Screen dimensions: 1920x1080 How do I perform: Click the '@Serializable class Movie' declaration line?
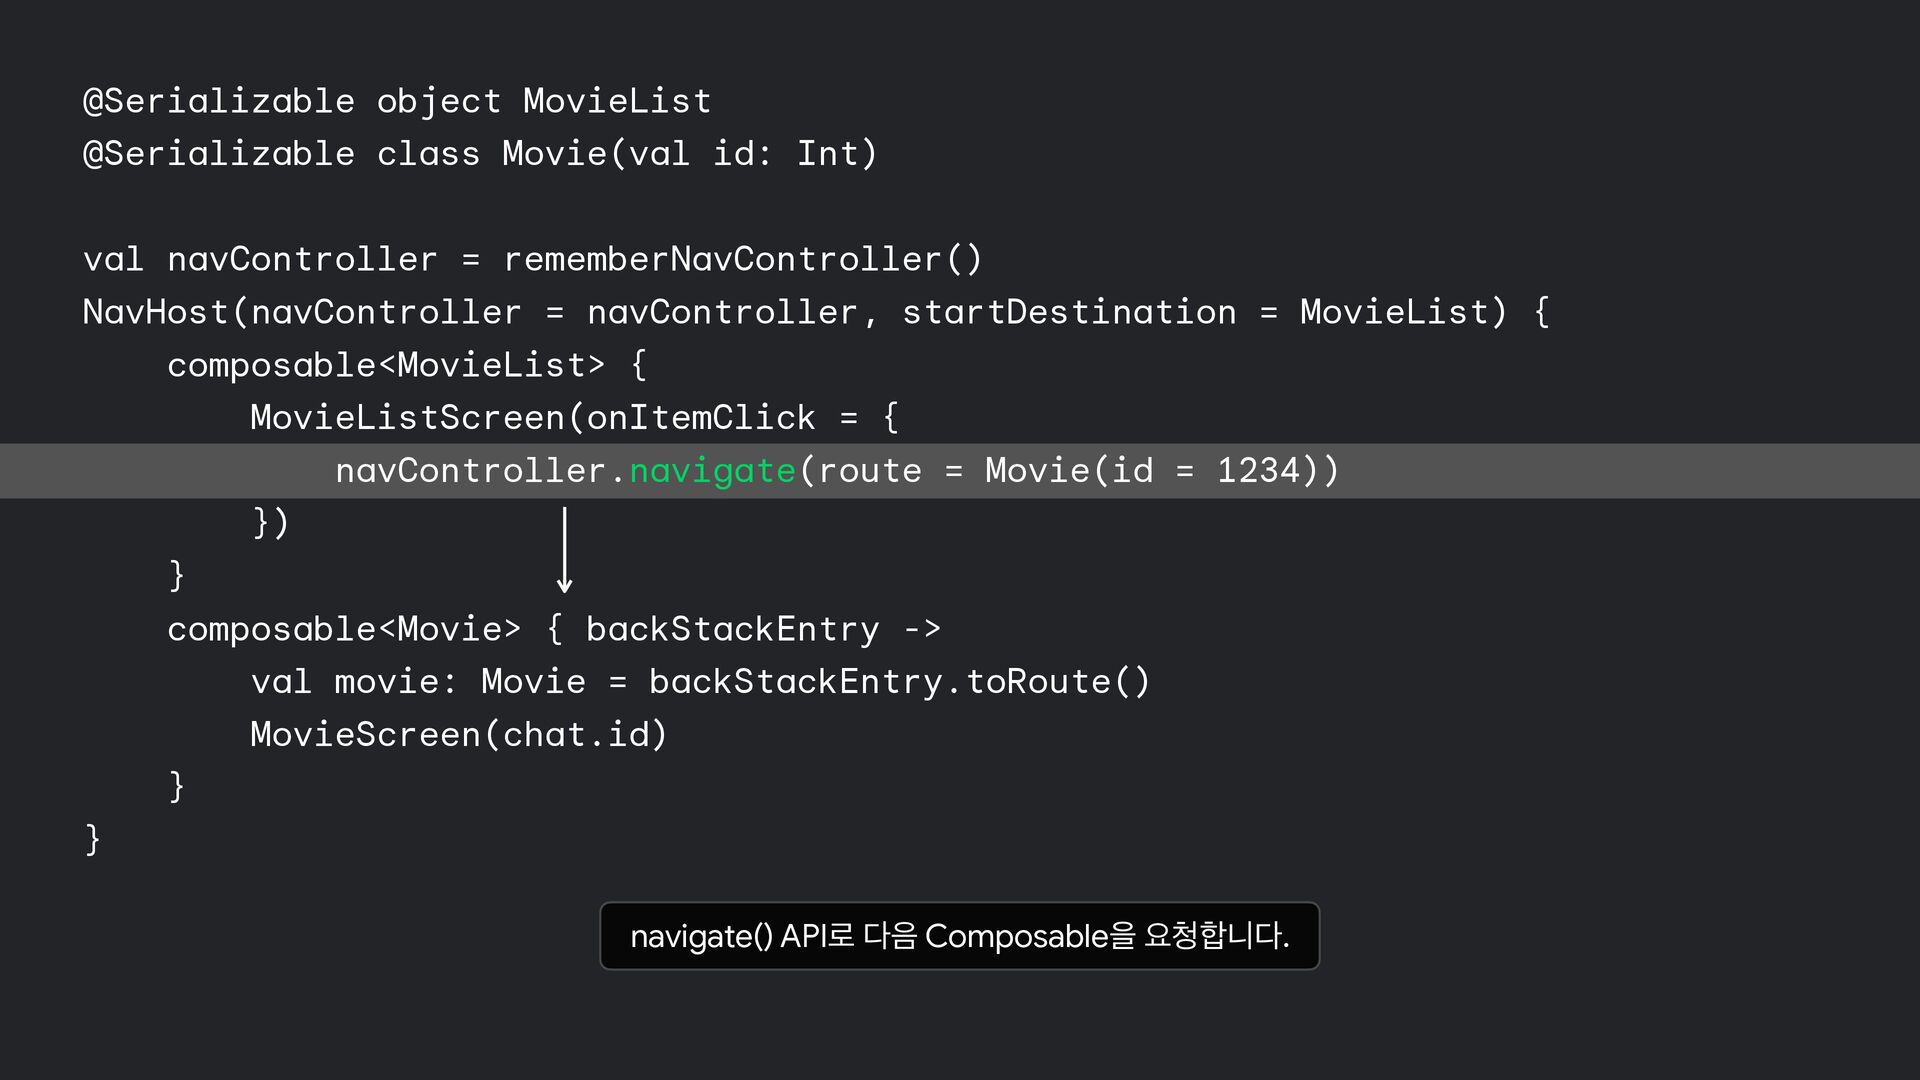(x=480, y=154)
